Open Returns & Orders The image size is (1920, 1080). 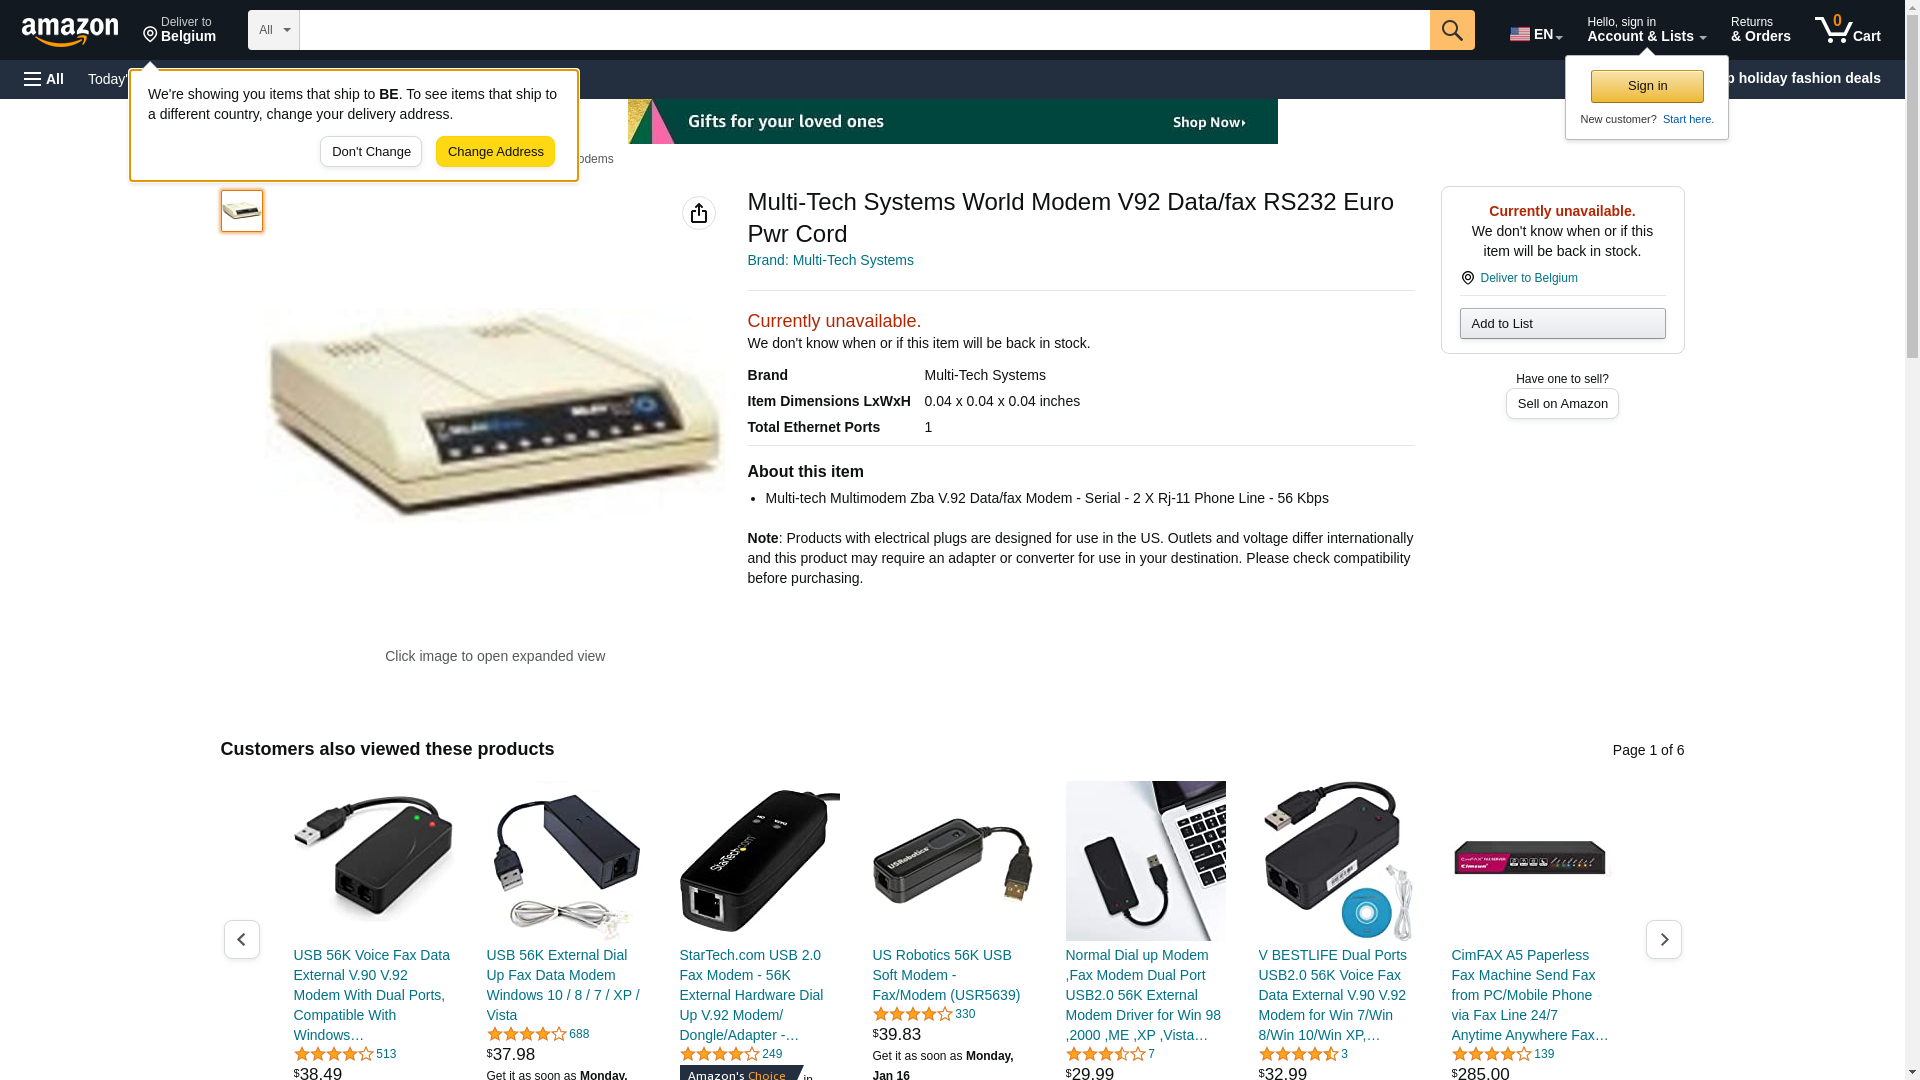pyautogui.click(x=1760, y=30)
